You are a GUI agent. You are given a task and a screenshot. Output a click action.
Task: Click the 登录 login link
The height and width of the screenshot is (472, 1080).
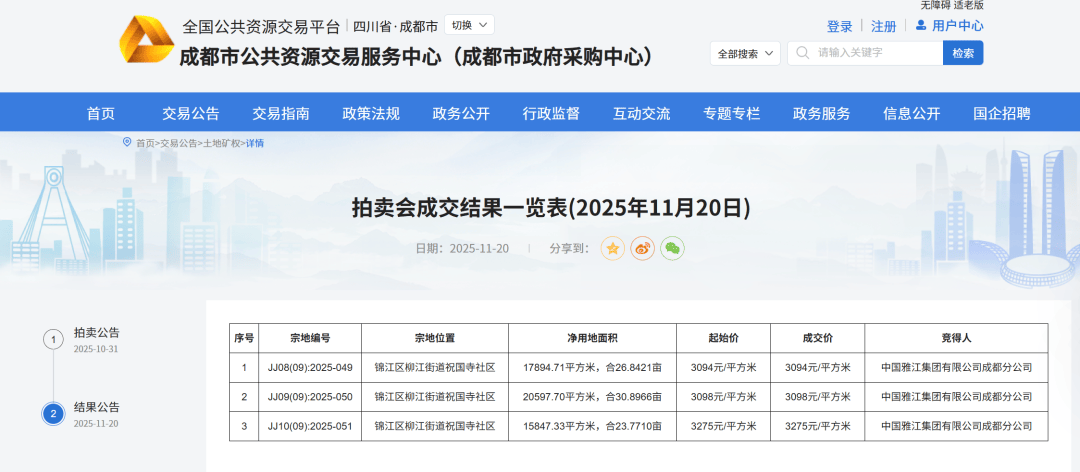point(840,26)
